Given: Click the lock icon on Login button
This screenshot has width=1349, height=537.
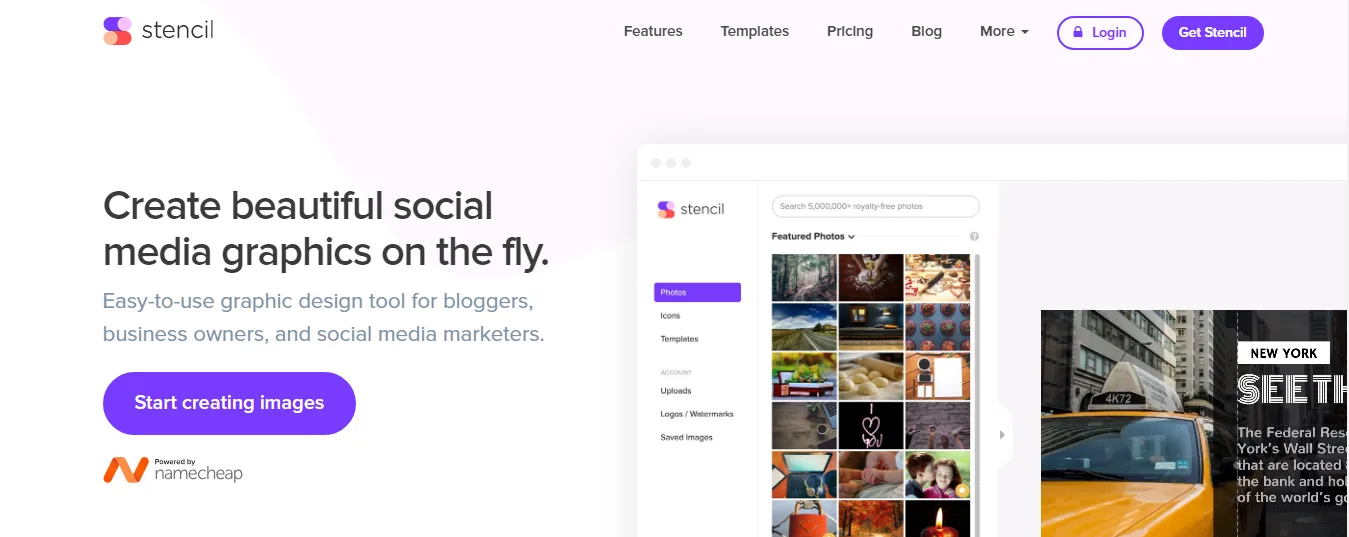Looking at the screenshot, I should point(1078,32).
